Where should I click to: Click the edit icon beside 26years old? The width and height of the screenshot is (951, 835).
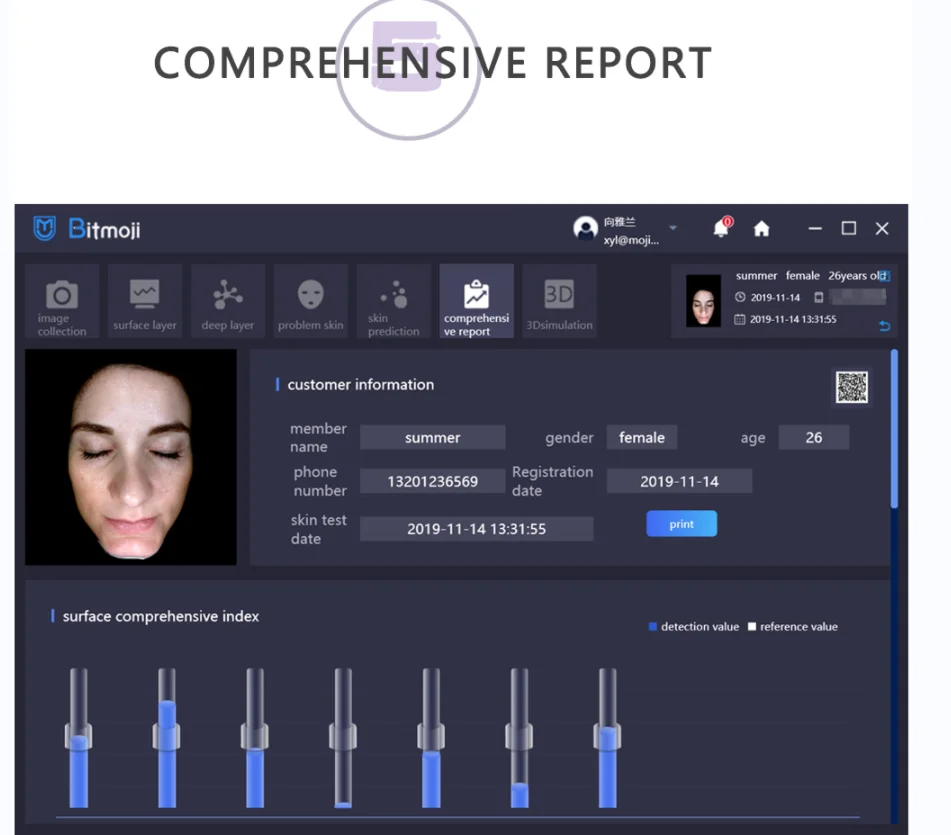[883, 276]
